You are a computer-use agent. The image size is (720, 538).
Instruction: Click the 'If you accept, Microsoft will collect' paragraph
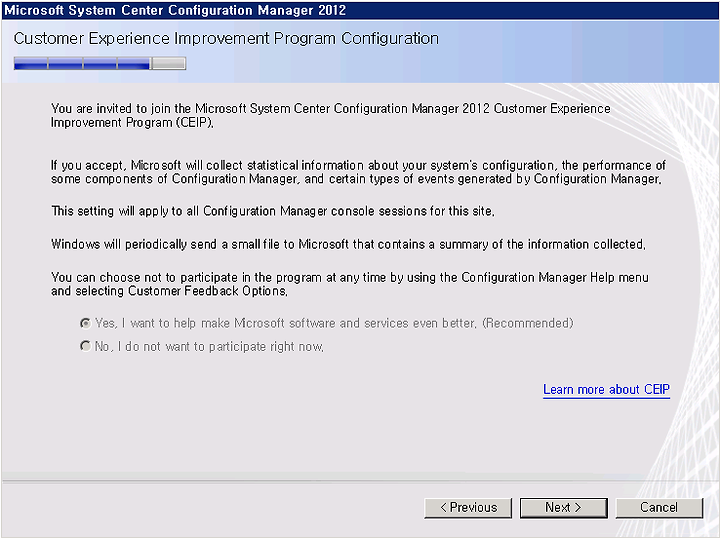point(358,172)
